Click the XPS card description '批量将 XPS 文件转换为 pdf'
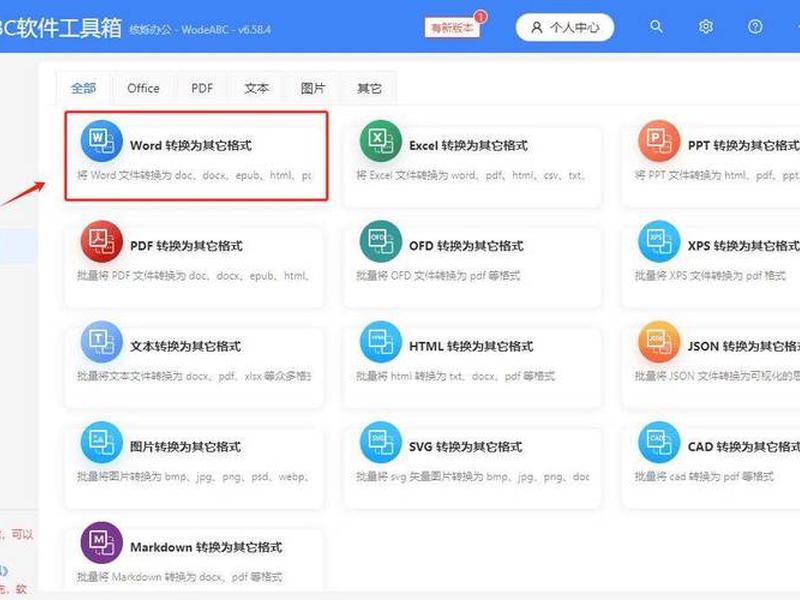The height and width of the screenshot is (600, 800). coord(710,276)
